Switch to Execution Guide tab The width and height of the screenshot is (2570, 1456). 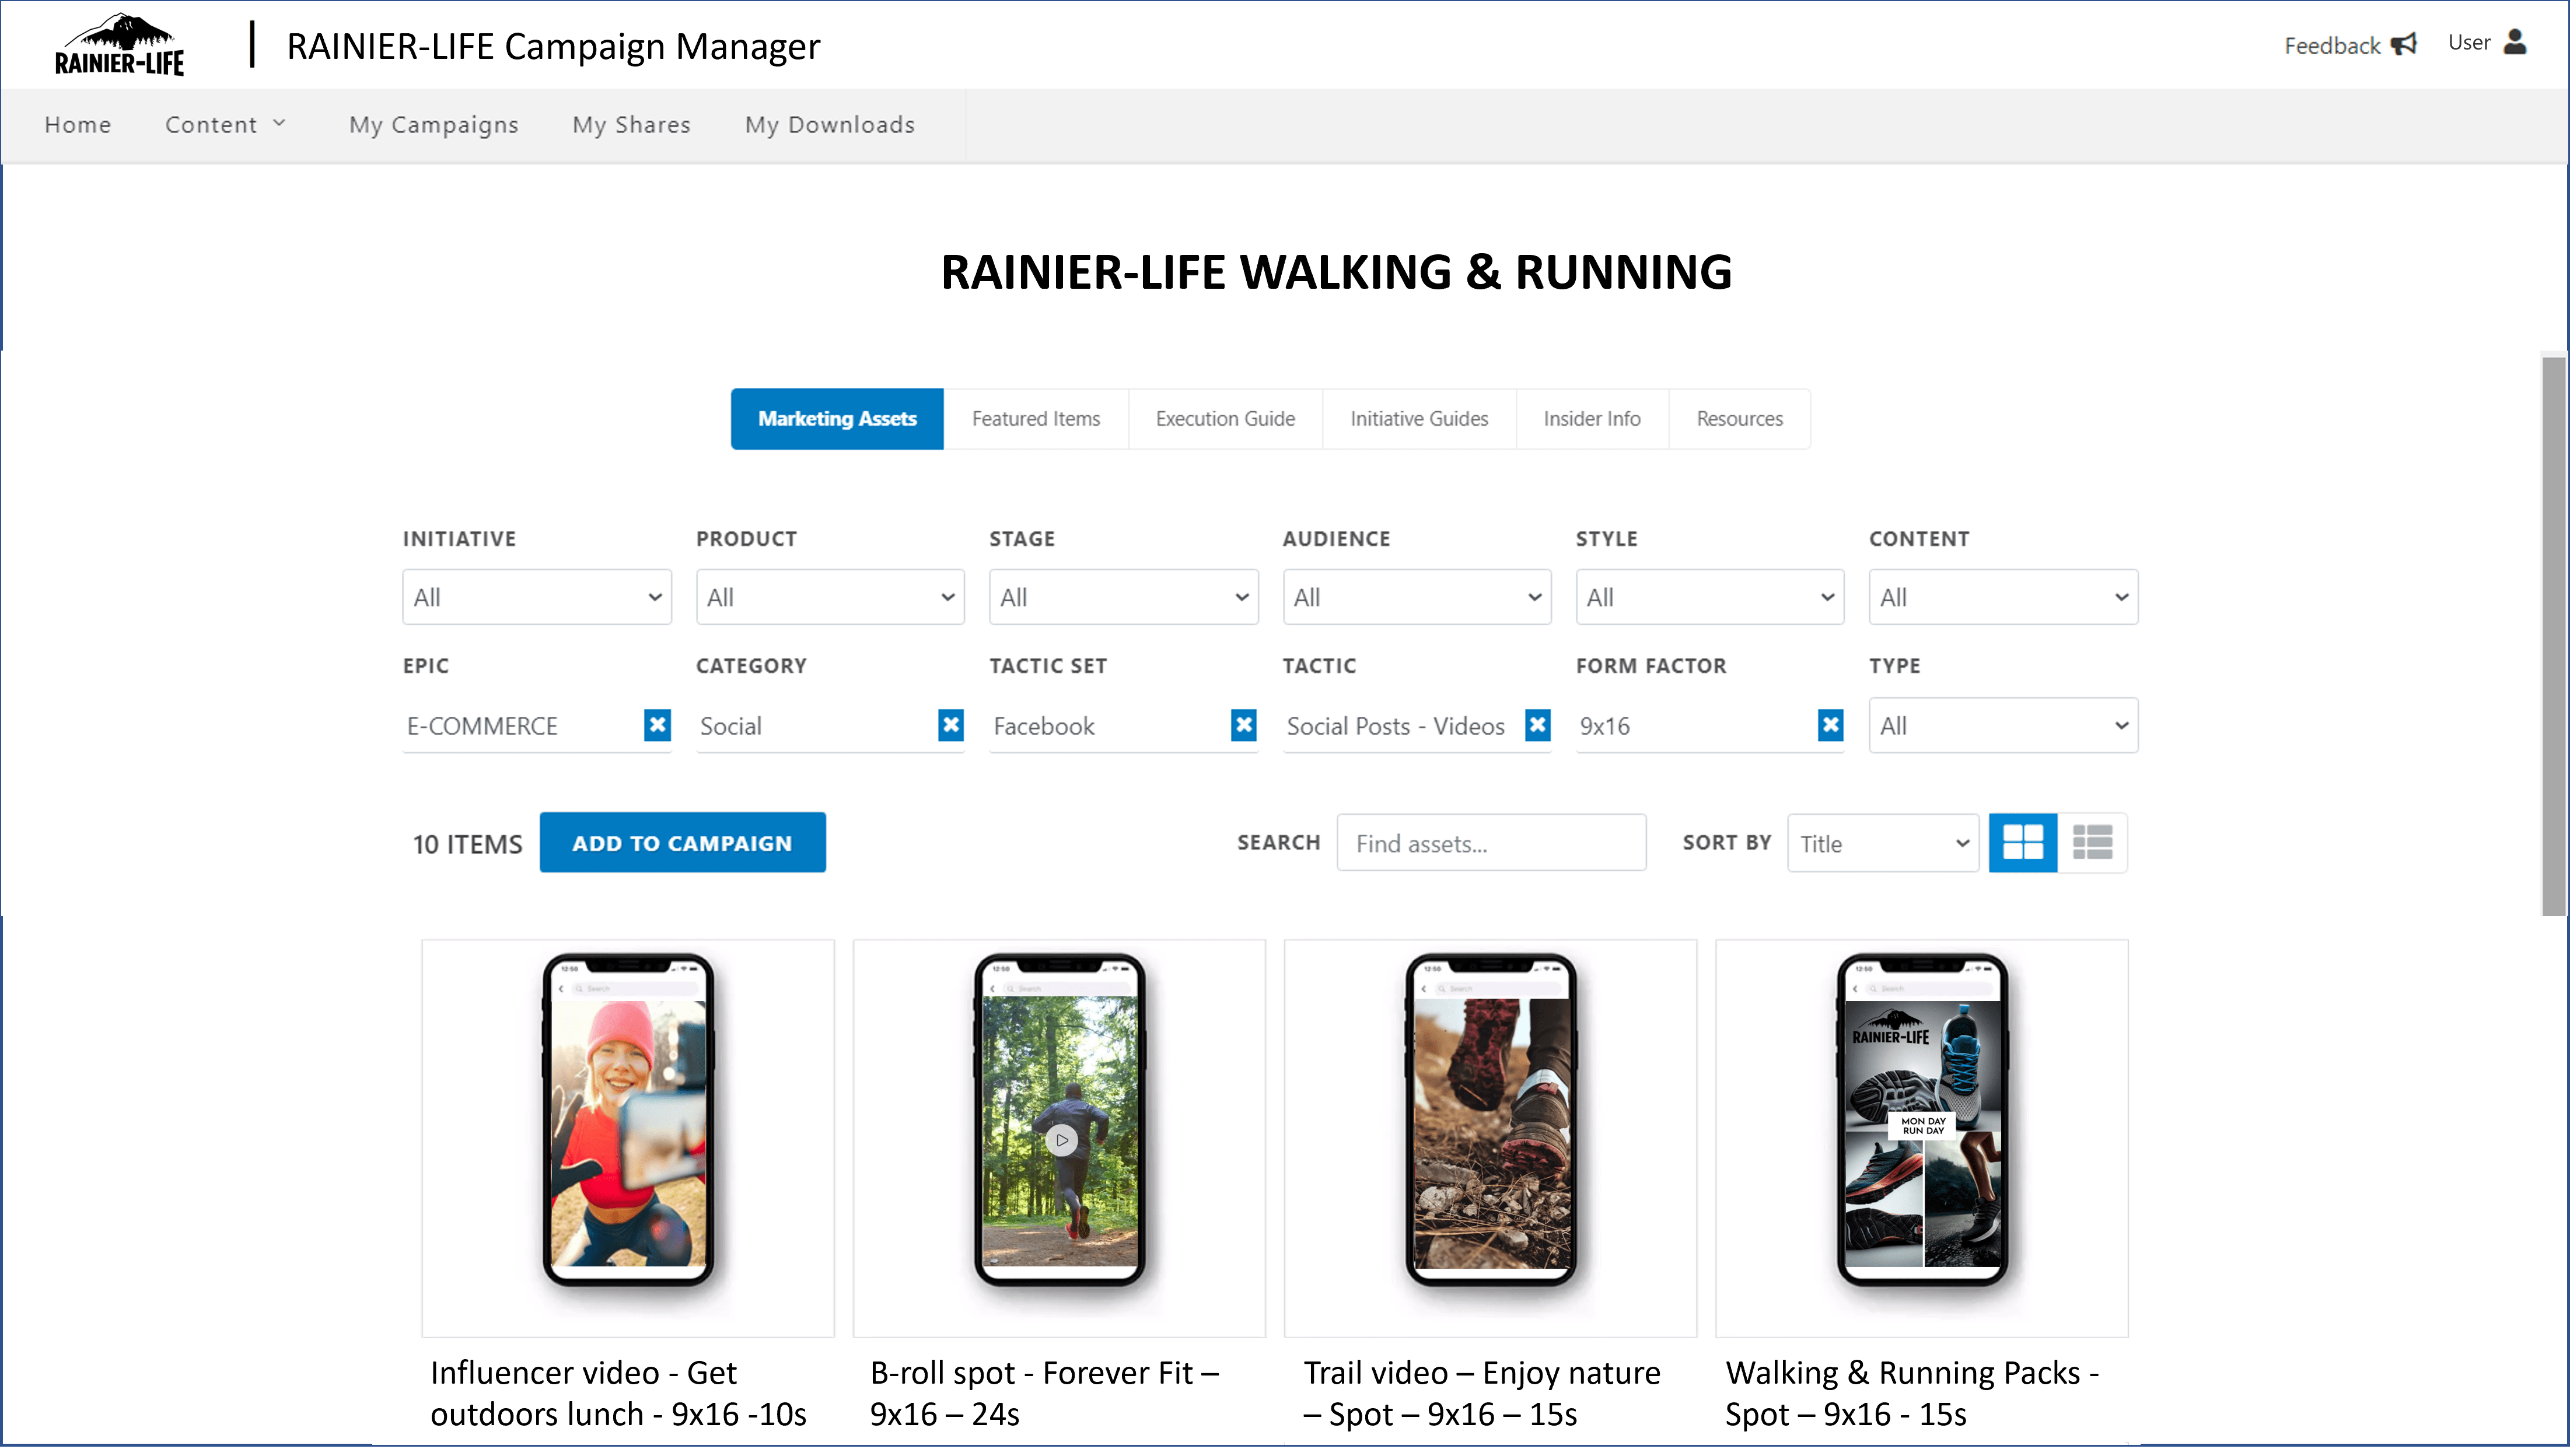(x=1225, y=419)
